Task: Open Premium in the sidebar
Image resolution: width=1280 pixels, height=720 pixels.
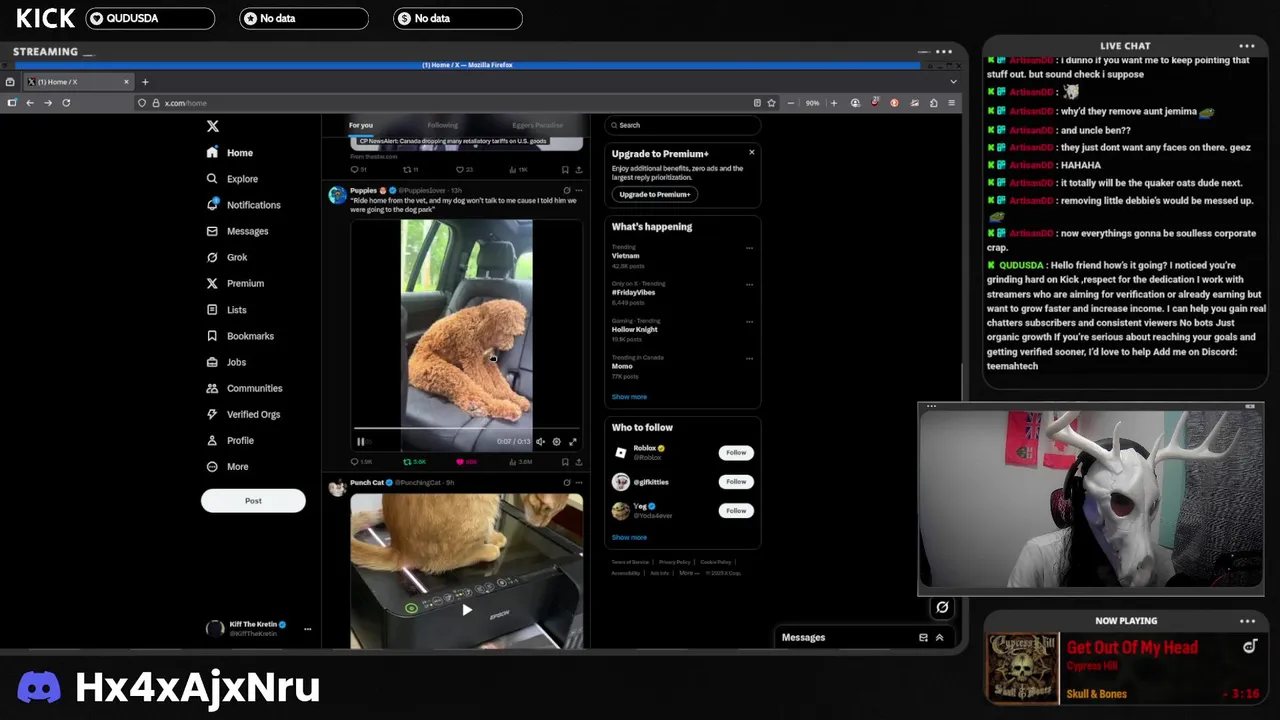Action: pyautogui.click(x=235, y=283)
